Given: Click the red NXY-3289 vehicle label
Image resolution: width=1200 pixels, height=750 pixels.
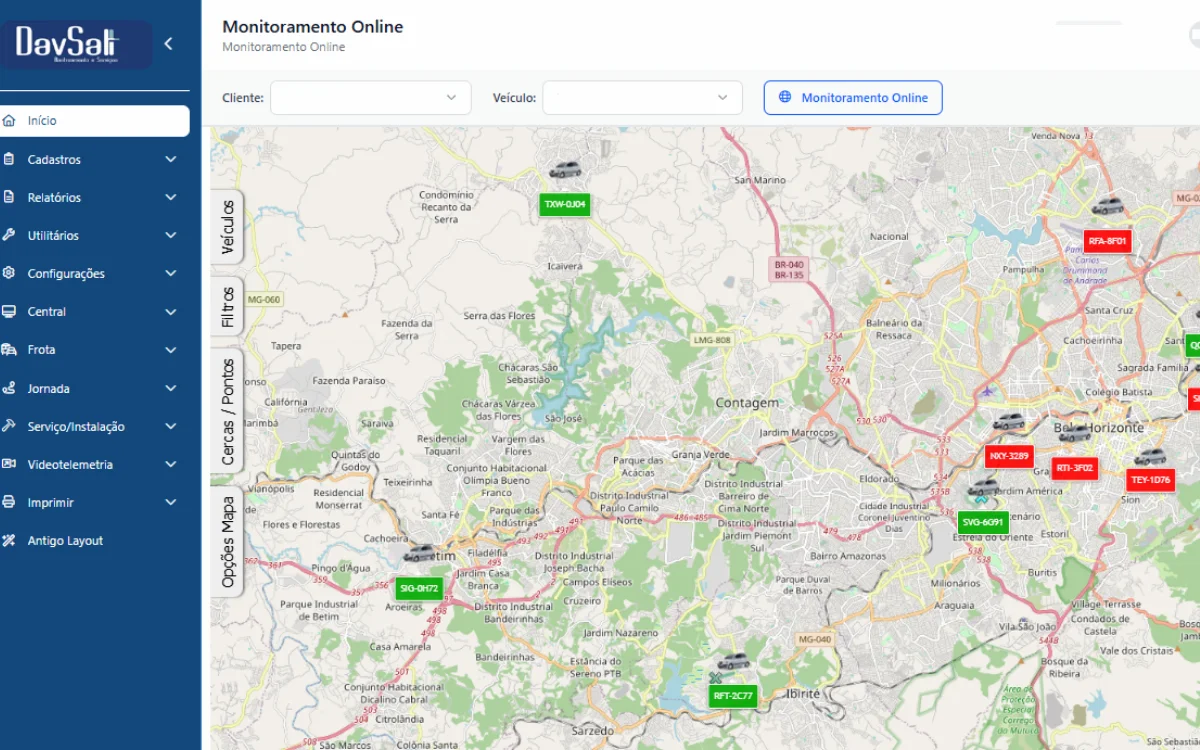Looking at the screenshot, I should pos(1009,456).
